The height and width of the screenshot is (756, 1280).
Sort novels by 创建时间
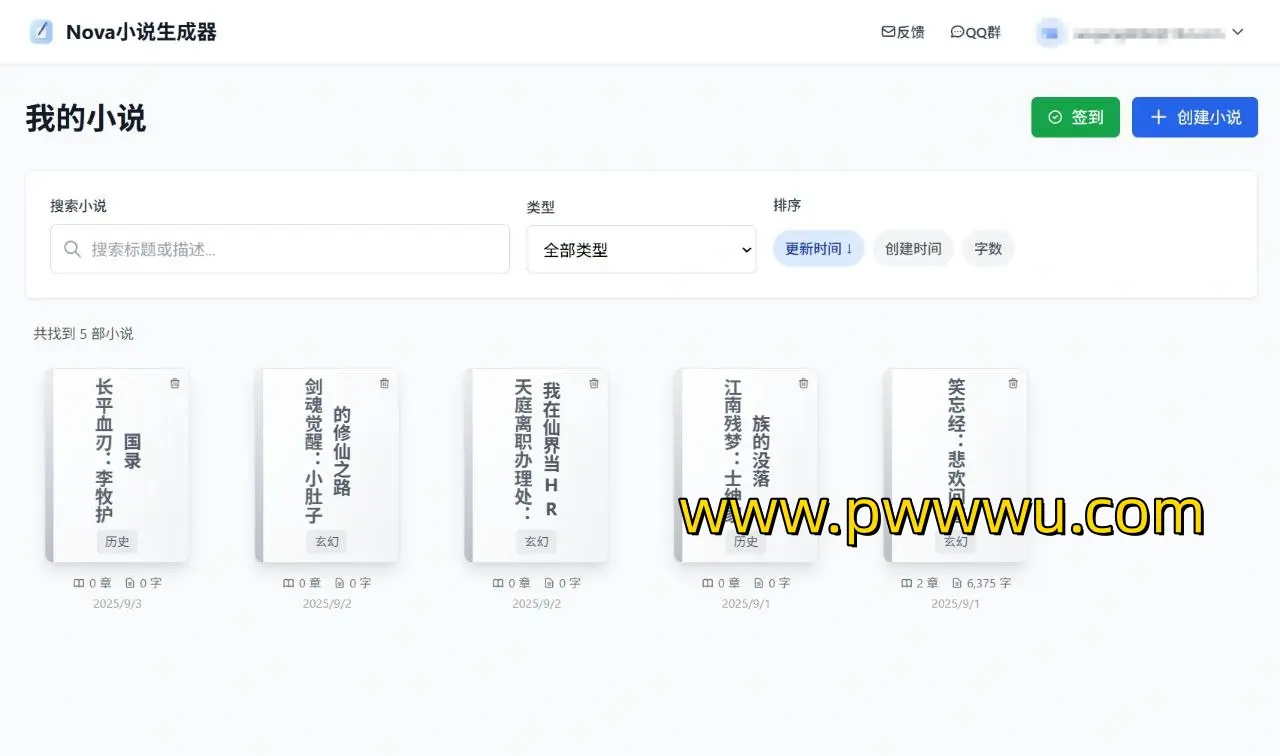pos(913,249)
